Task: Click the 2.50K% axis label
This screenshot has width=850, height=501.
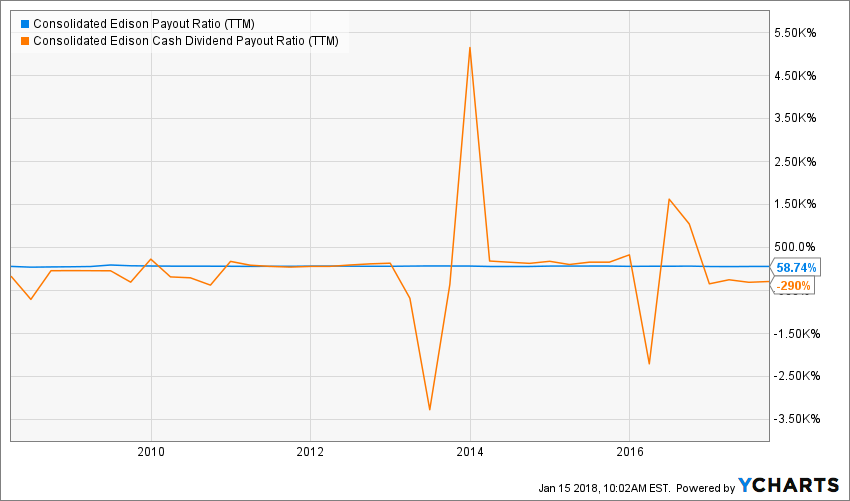Action: coord(796,162)
